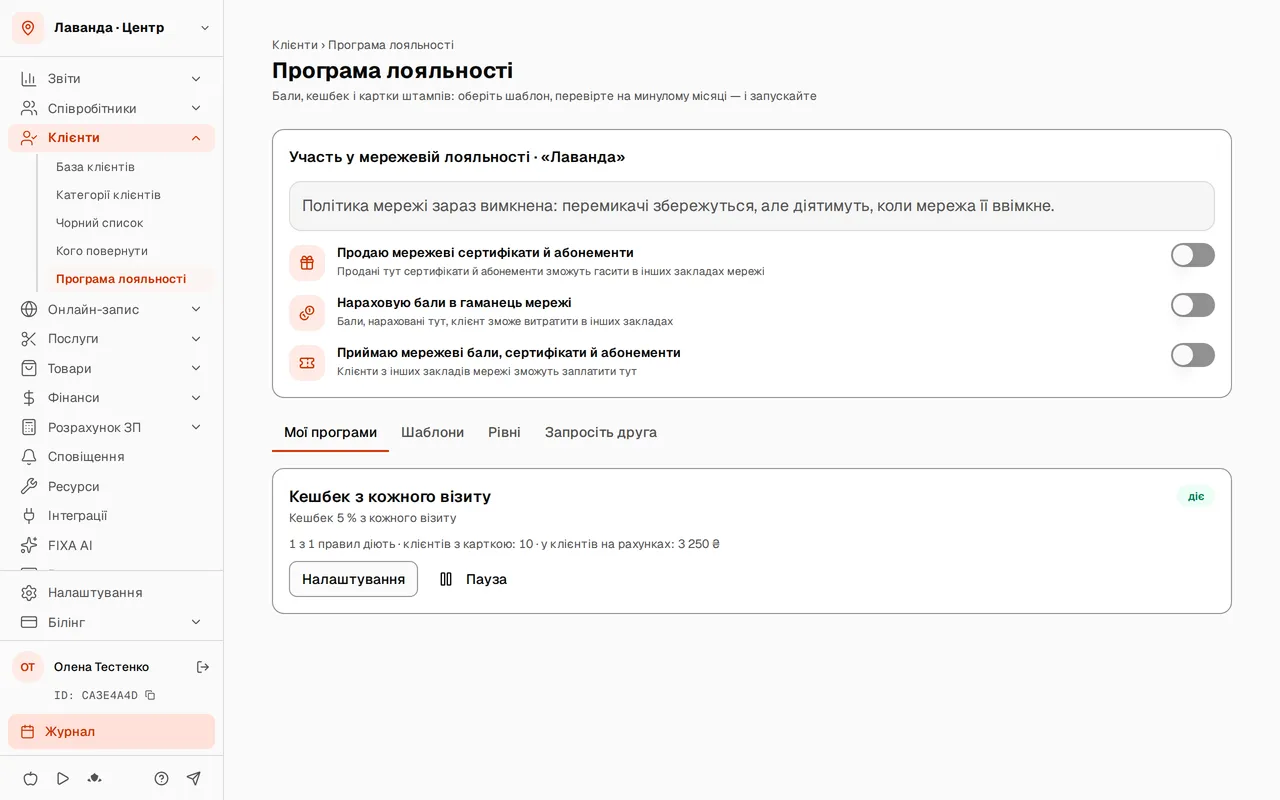Toggle 'Нараховую бали в гаманець мережі' switch
This screenshot has width=1280, height=800.
coord(1193,305)
